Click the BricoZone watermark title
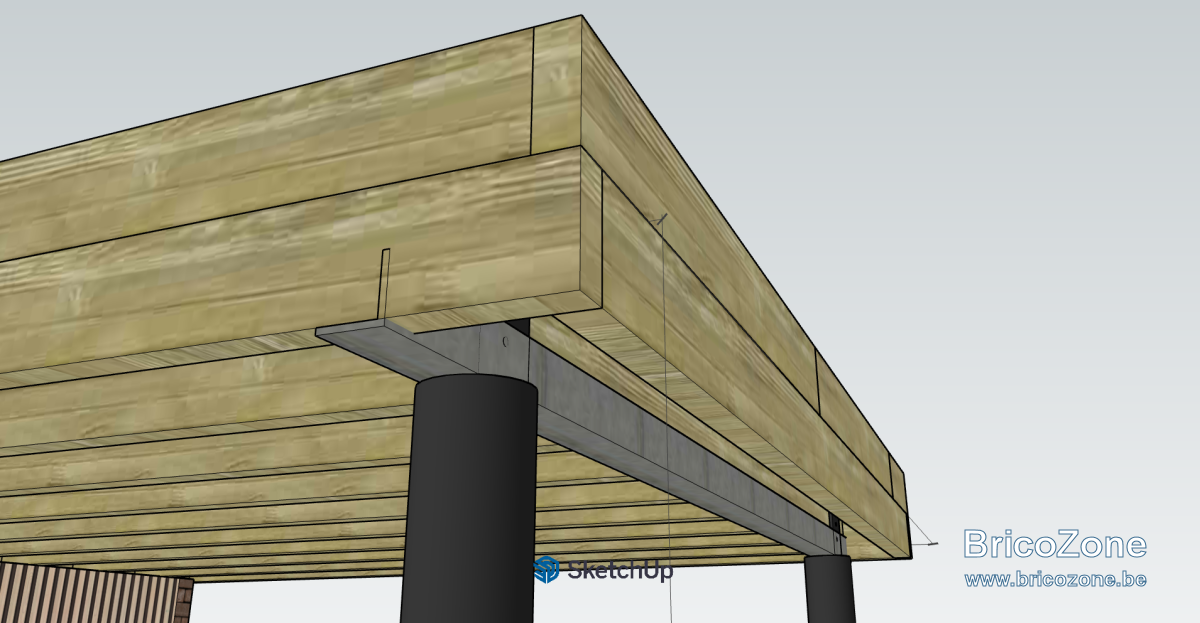The height and width of the screenshot is (623, 1200). (1055, 544)
